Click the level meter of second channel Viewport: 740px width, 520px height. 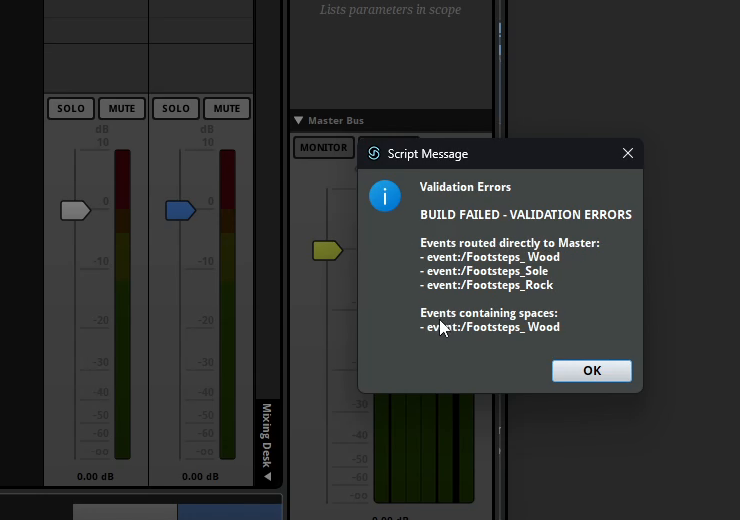coord(227,304)
